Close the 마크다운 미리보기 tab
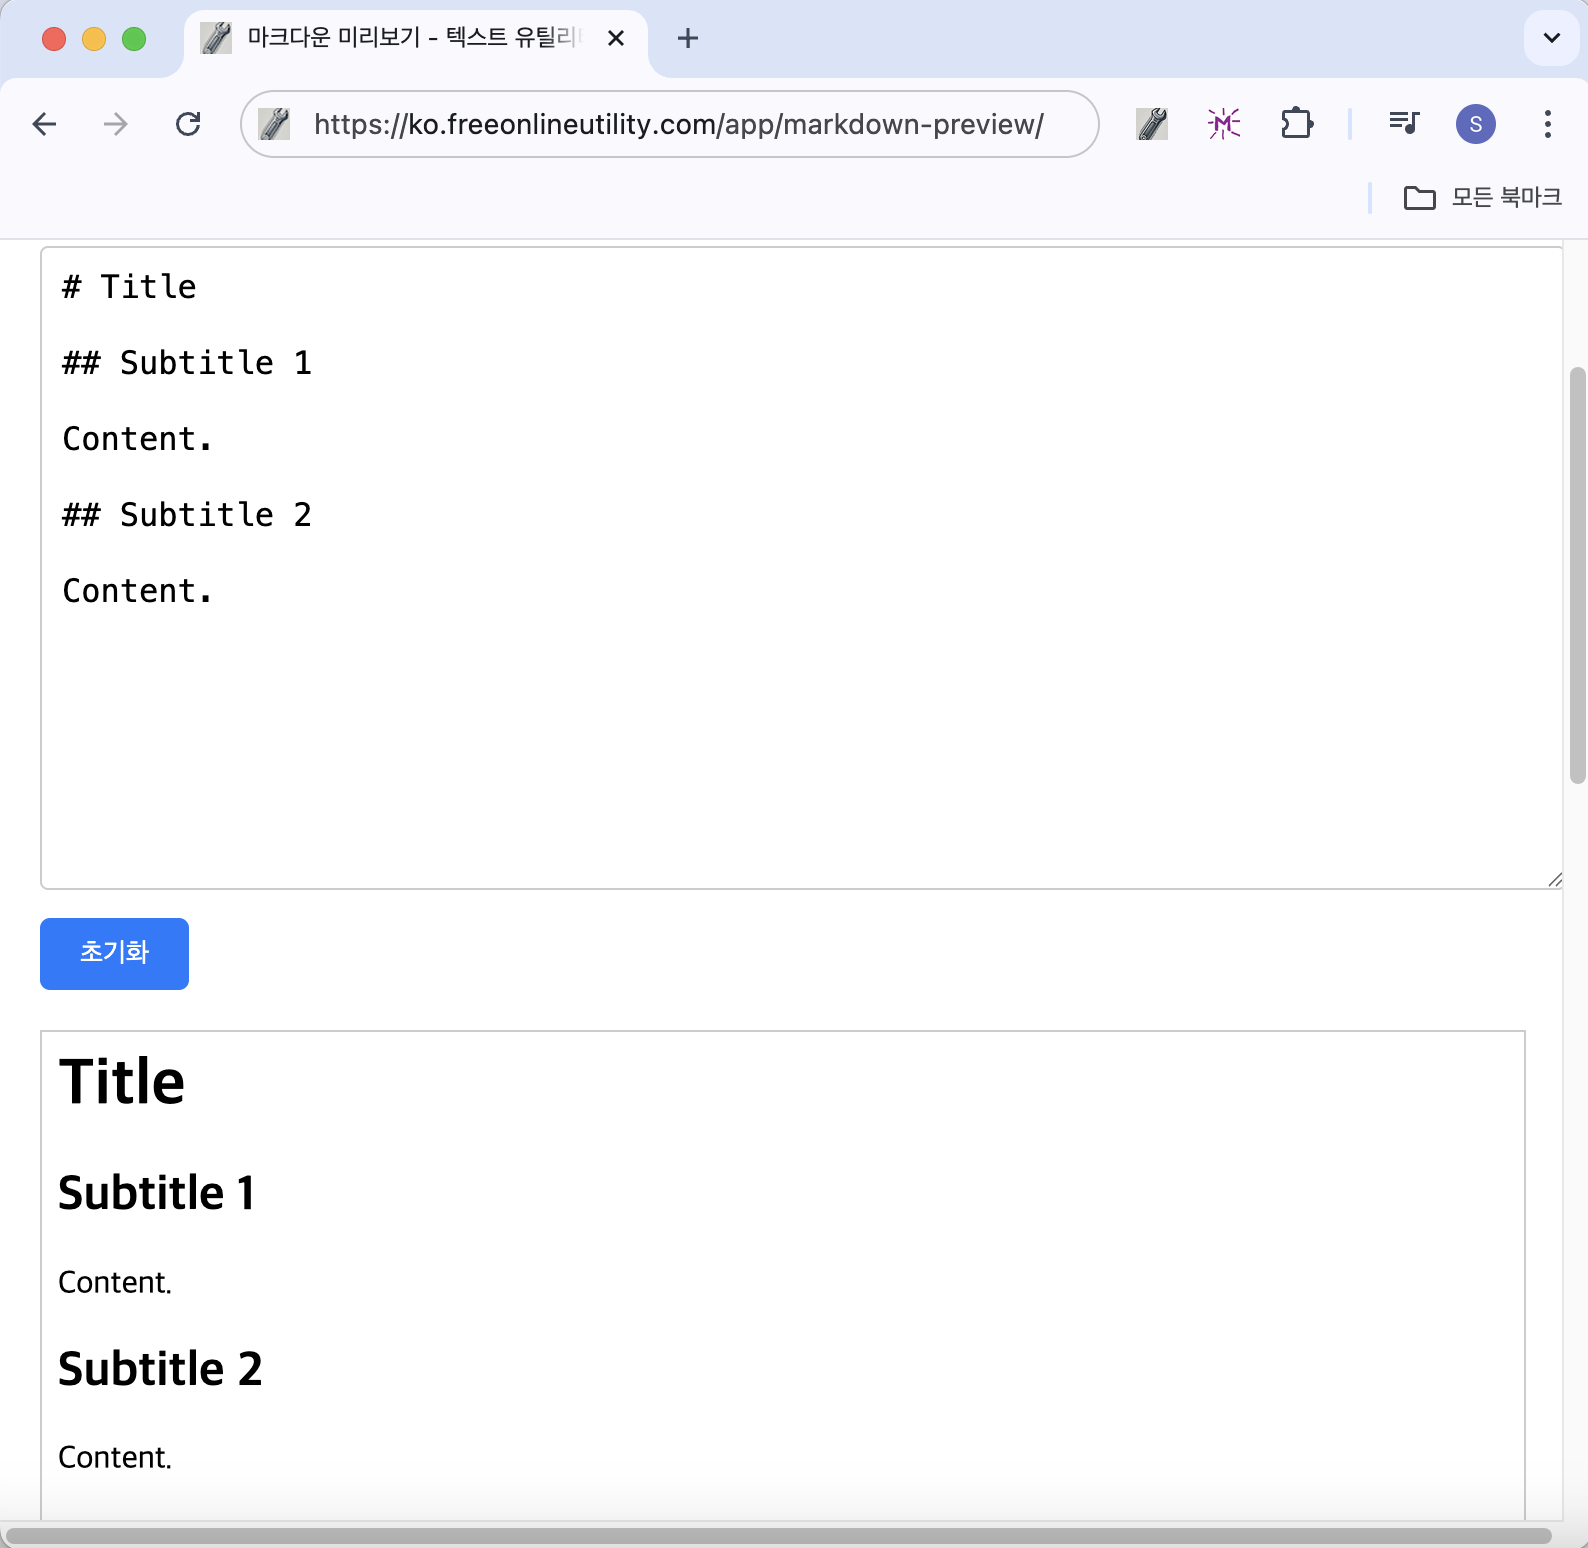 click(616, 38)
